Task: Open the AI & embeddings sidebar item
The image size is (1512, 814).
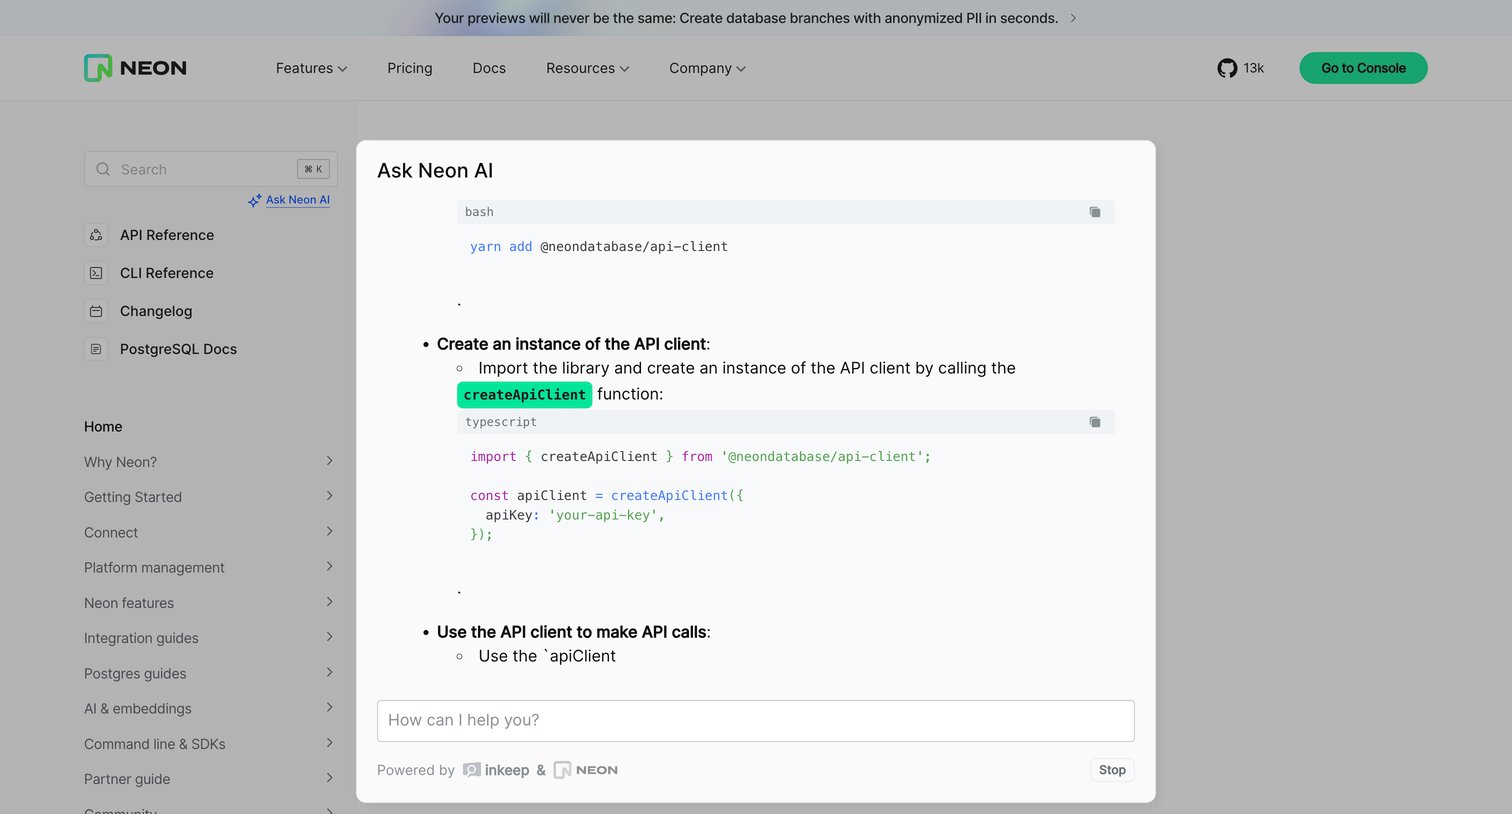Action: pos(138,709)
